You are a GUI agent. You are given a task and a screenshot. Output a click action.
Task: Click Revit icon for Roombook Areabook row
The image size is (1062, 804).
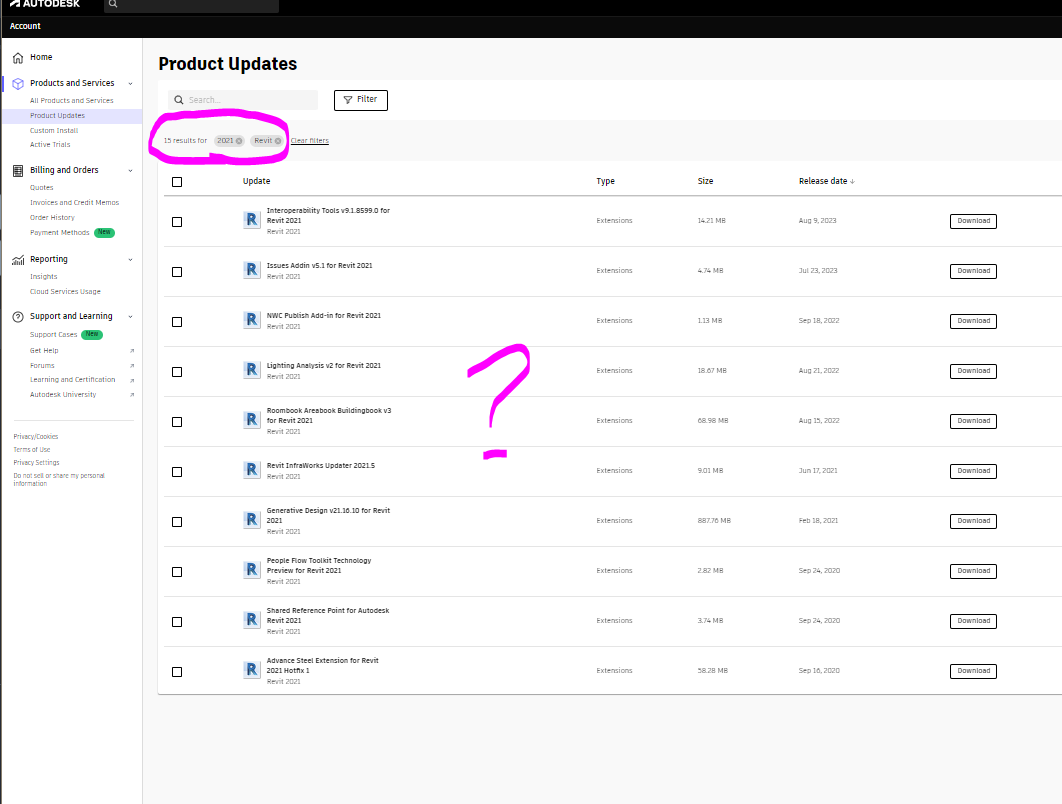point(252,420)
